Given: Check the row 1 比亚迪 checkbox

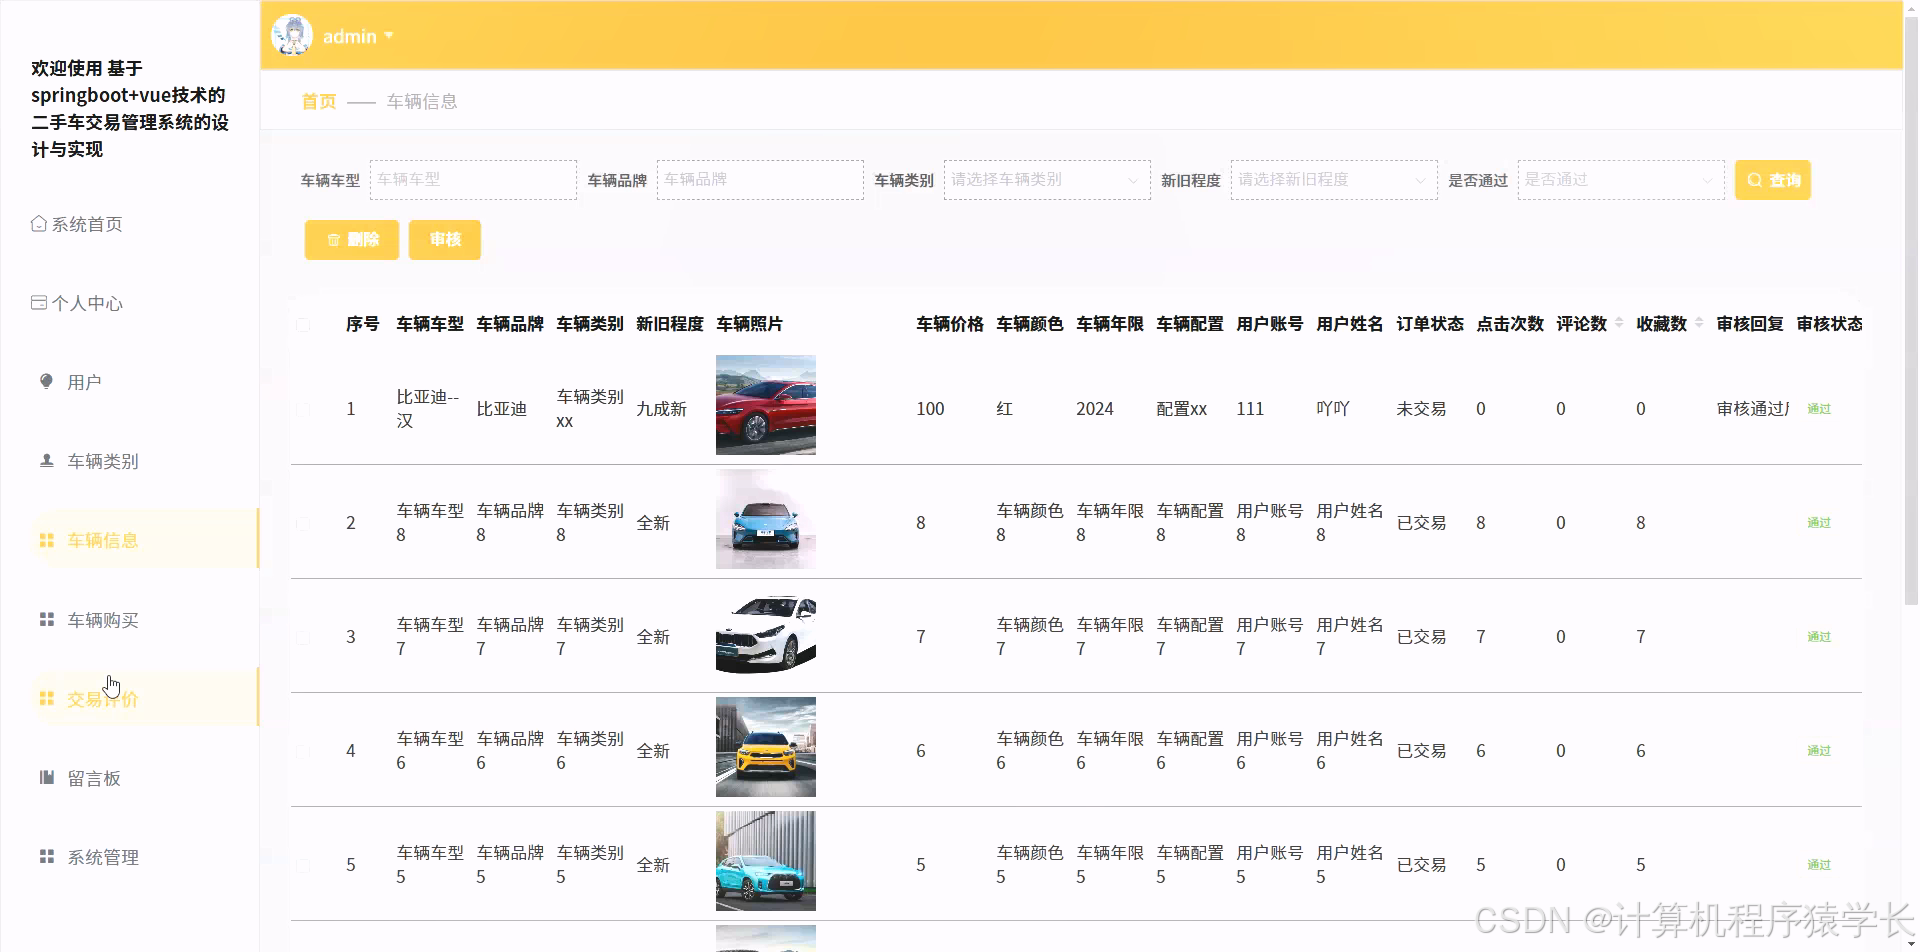Looking at the screenshot, I should [303, 409].
